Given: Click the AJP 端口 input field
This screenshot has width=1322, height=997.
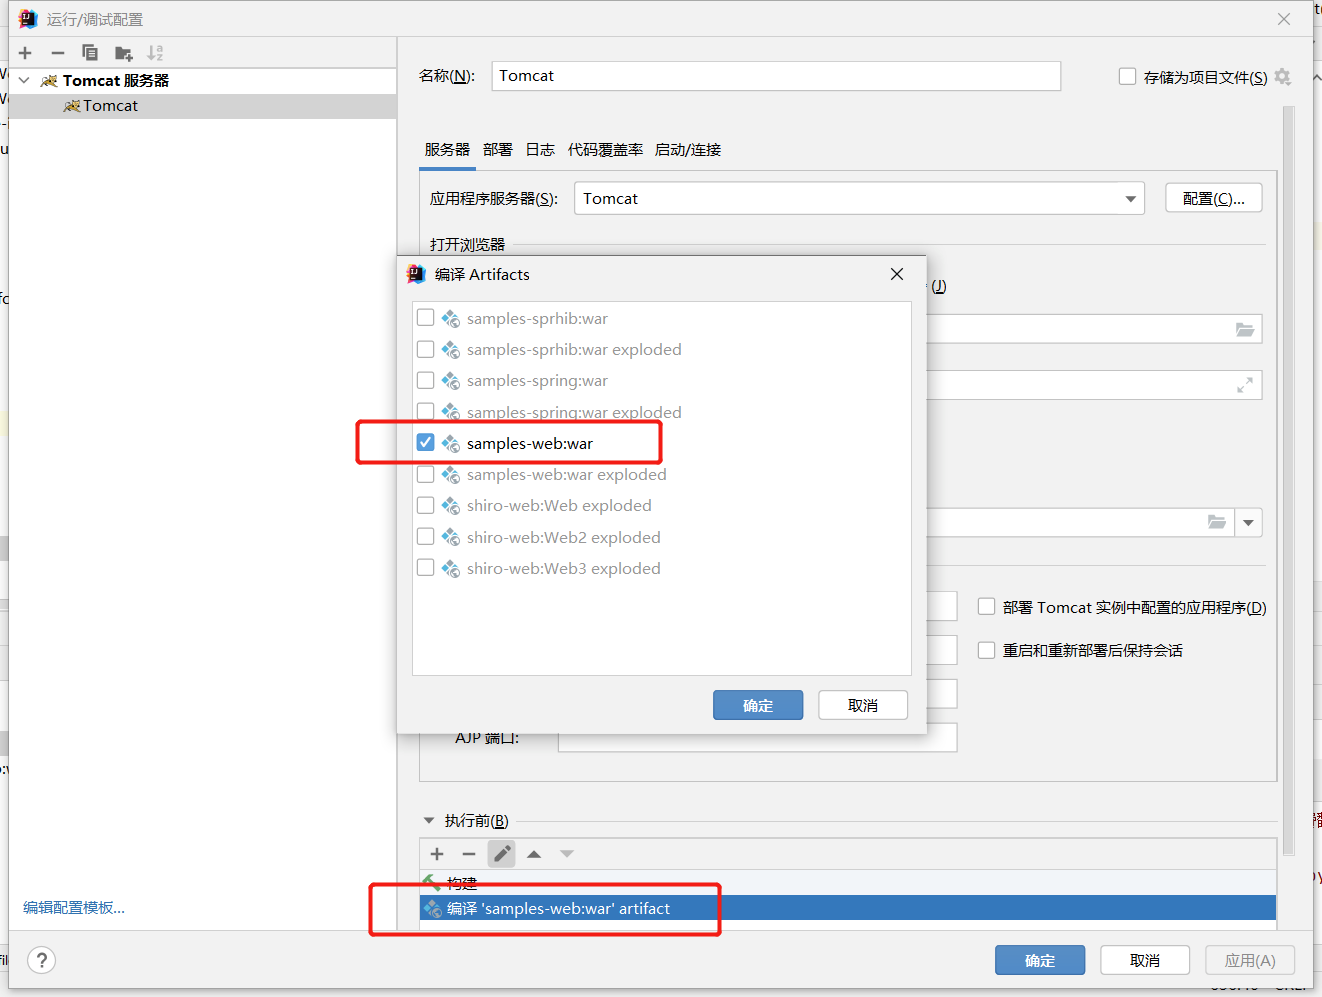Looking at the screenshot, I should tap(757, 738).
